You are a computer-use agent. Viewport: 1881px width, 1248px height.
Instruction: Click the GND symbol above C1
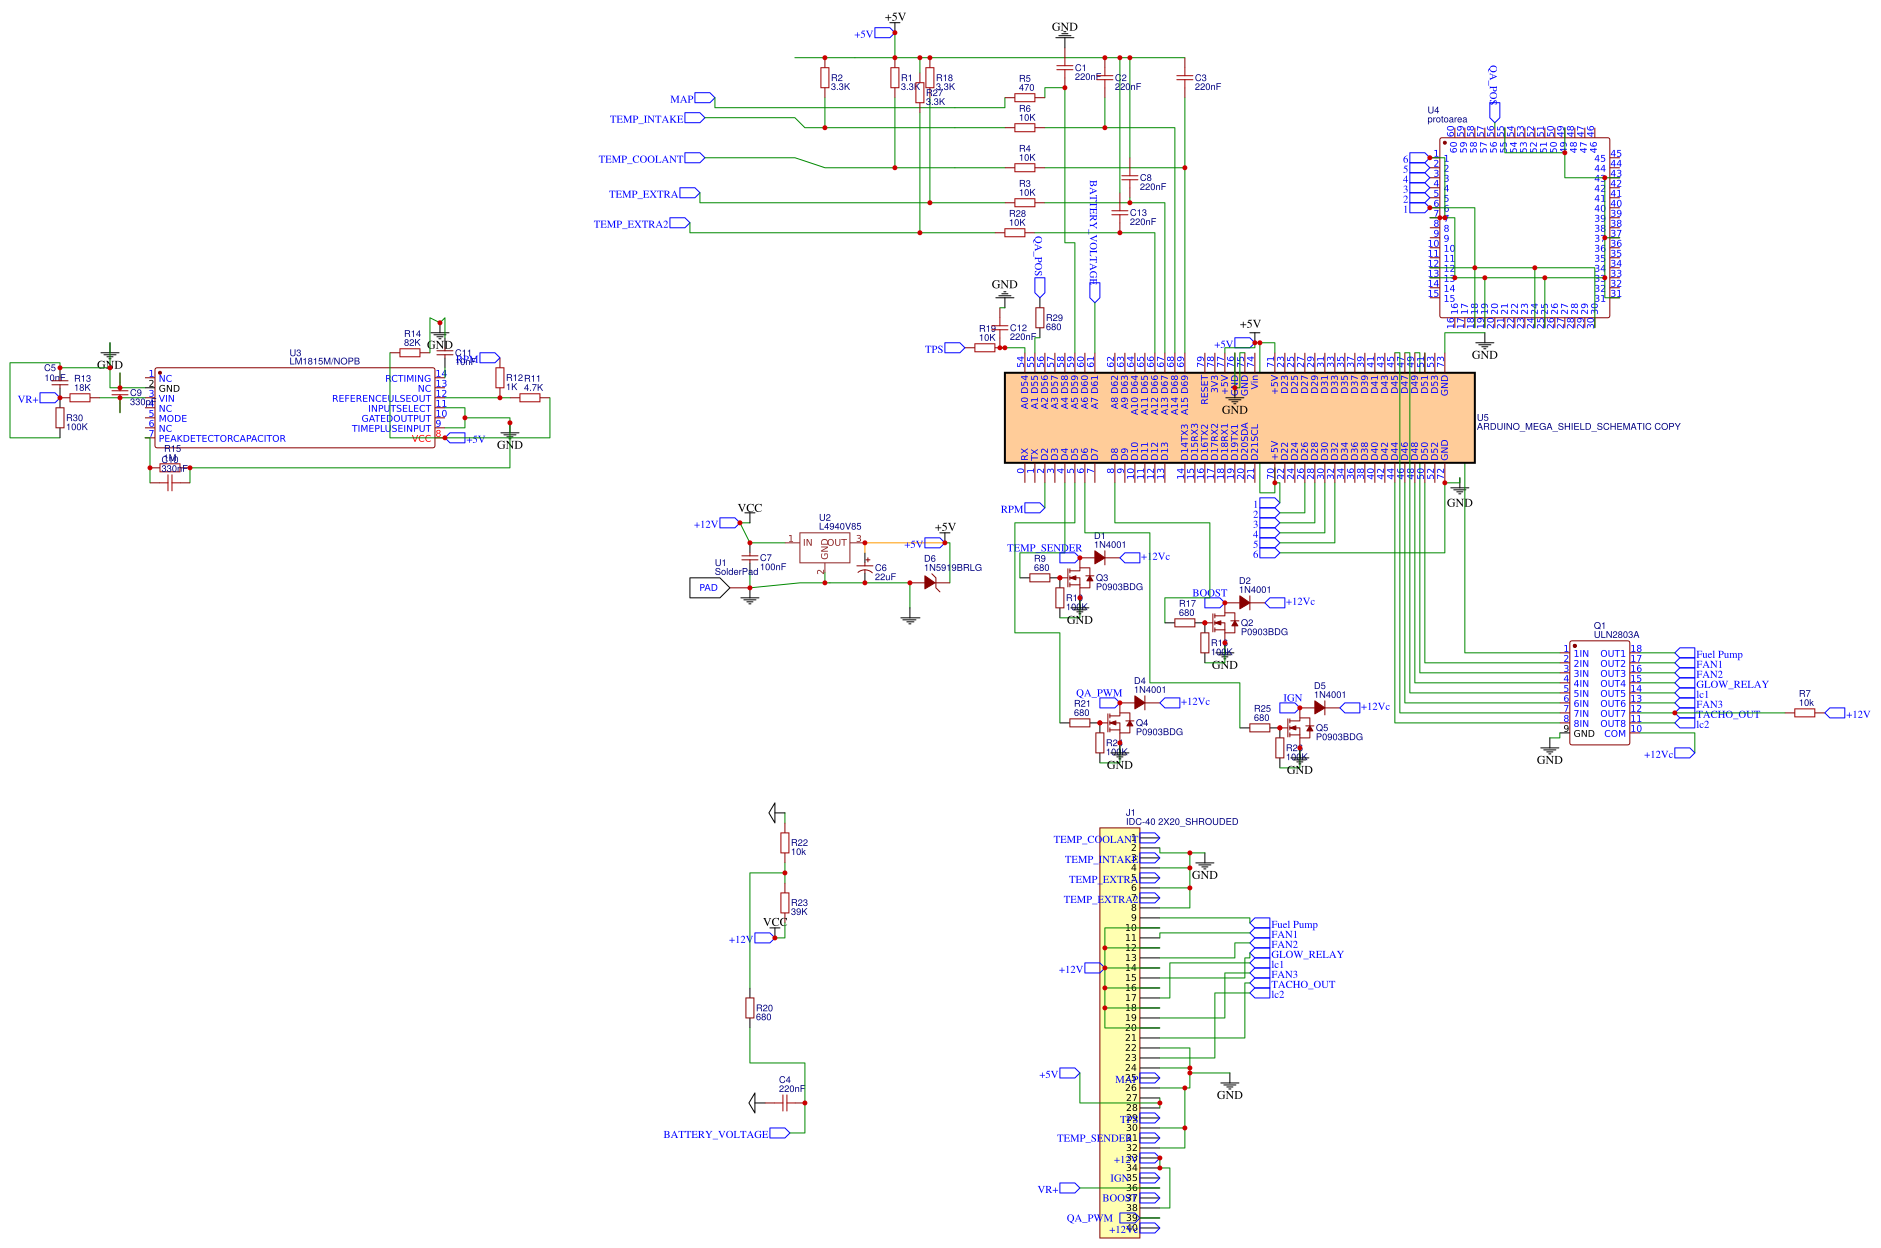(1065, 30)
